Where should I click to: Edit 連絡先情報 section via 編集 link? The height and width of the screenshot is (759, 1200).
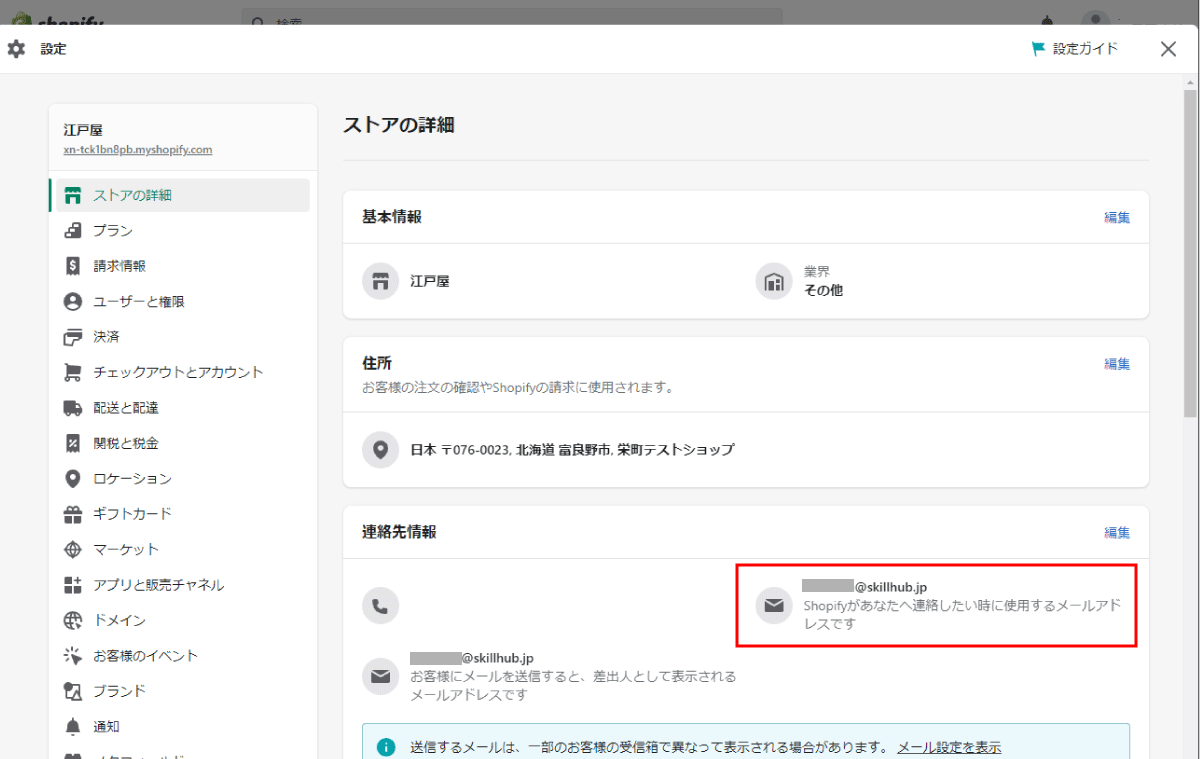tap(1117, 533)
